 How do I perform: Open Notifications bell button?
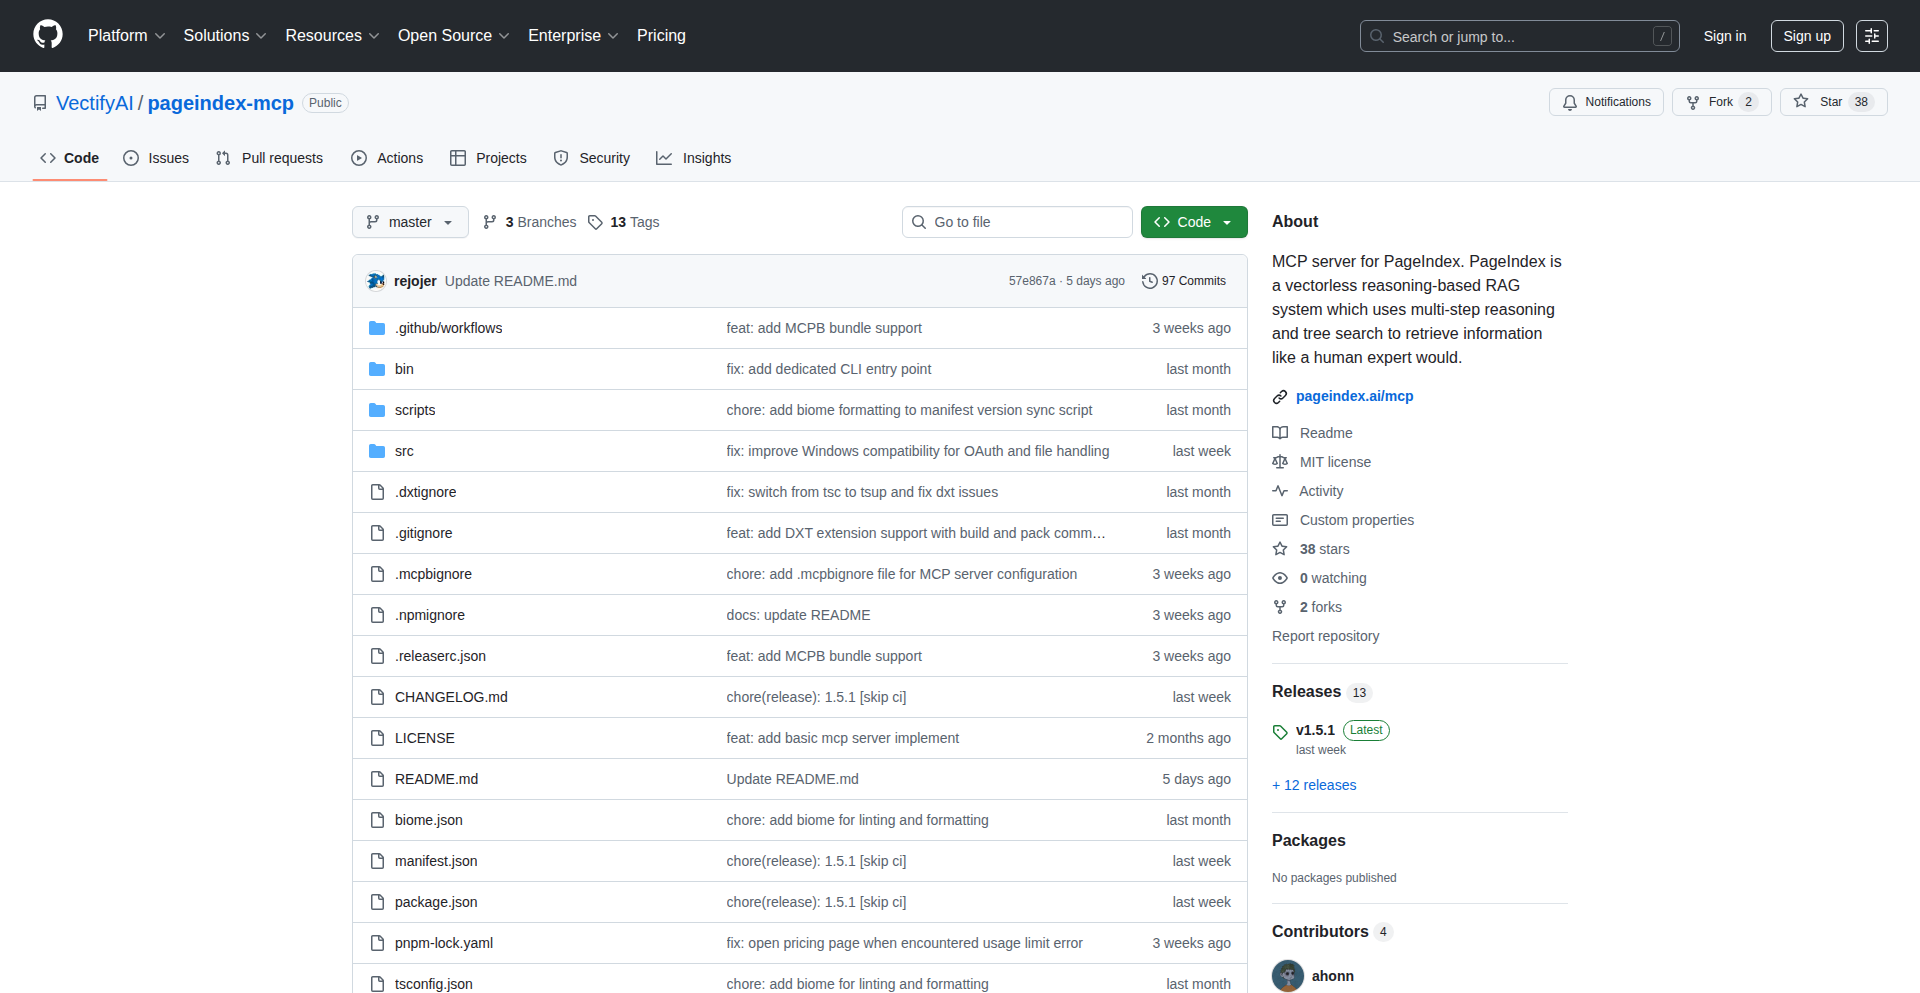pyautogui.click(x=1606, y=102)
